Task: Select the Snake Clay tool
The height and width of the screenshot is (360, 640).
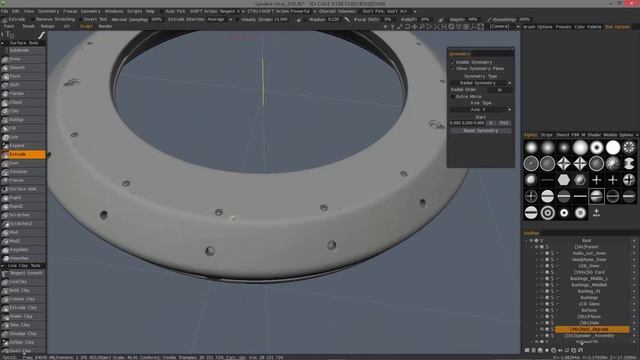Action: tap(23, 316)
